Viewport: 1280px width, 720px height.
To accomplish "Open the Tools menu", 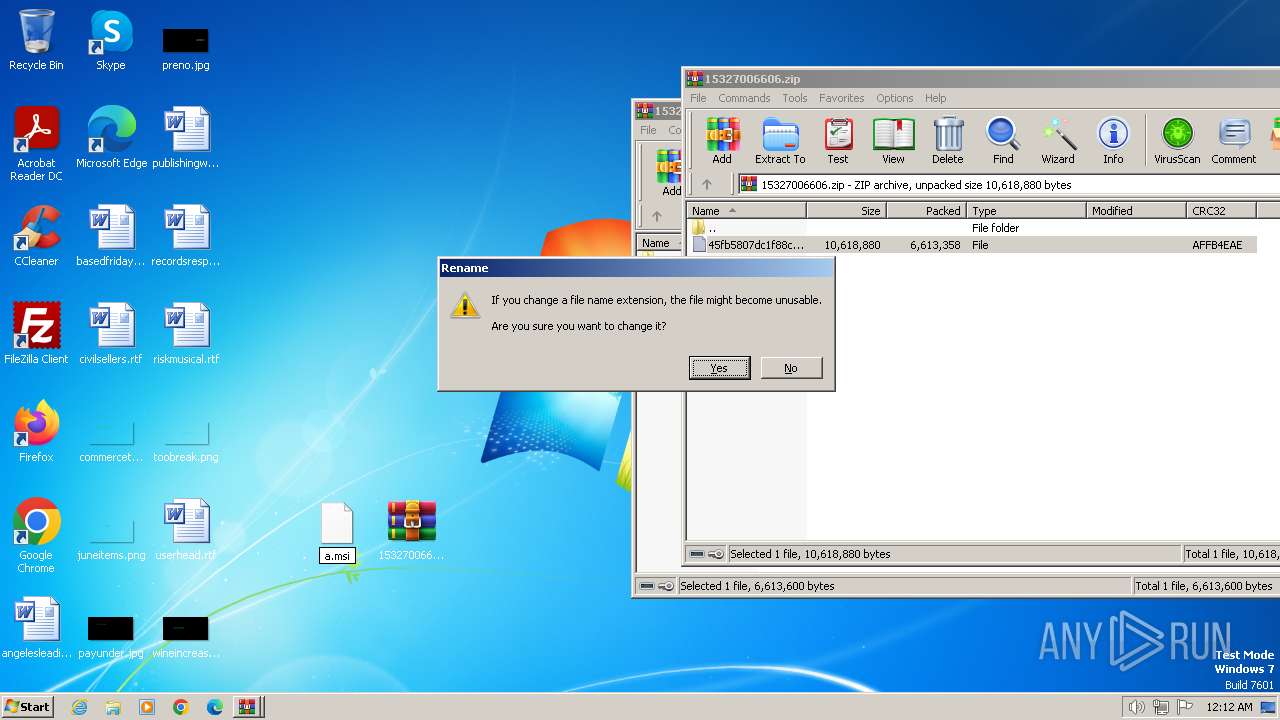I will [795, 98].
